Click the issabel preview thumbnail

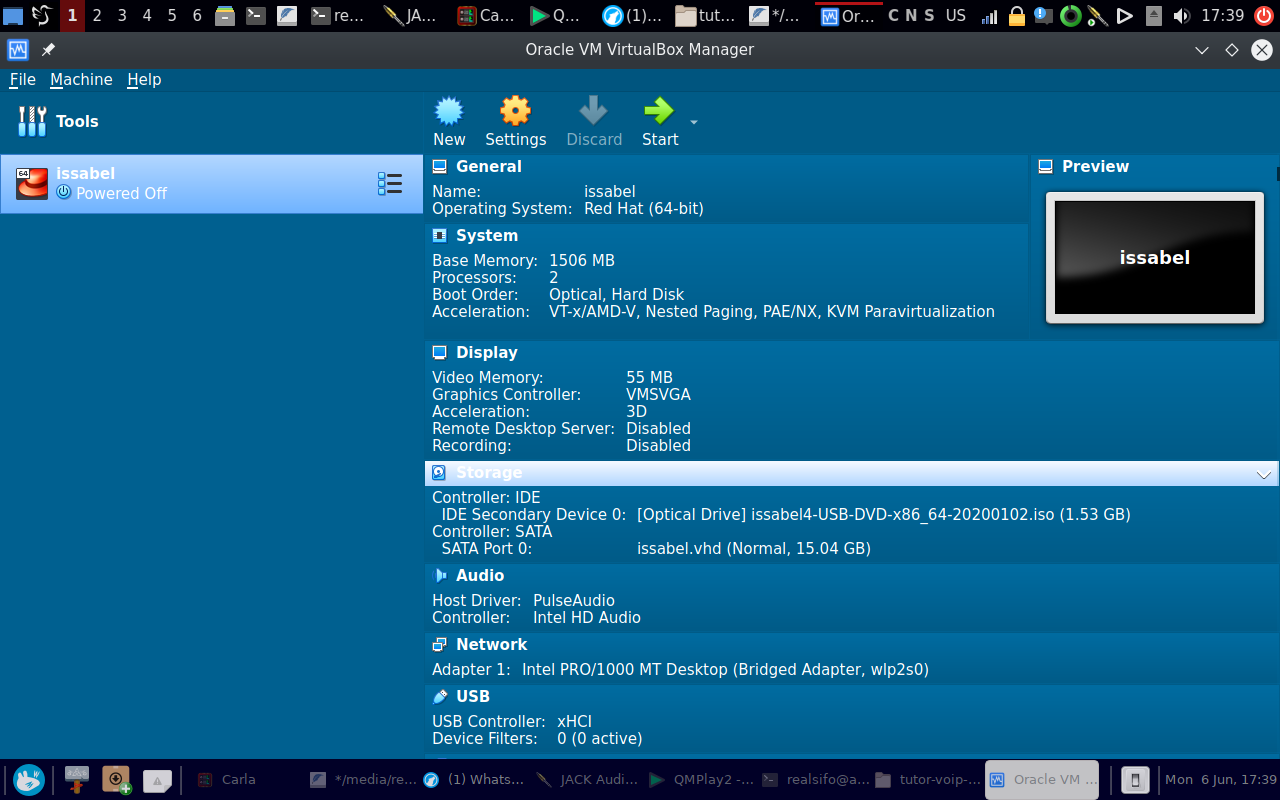pos(1155,258)
